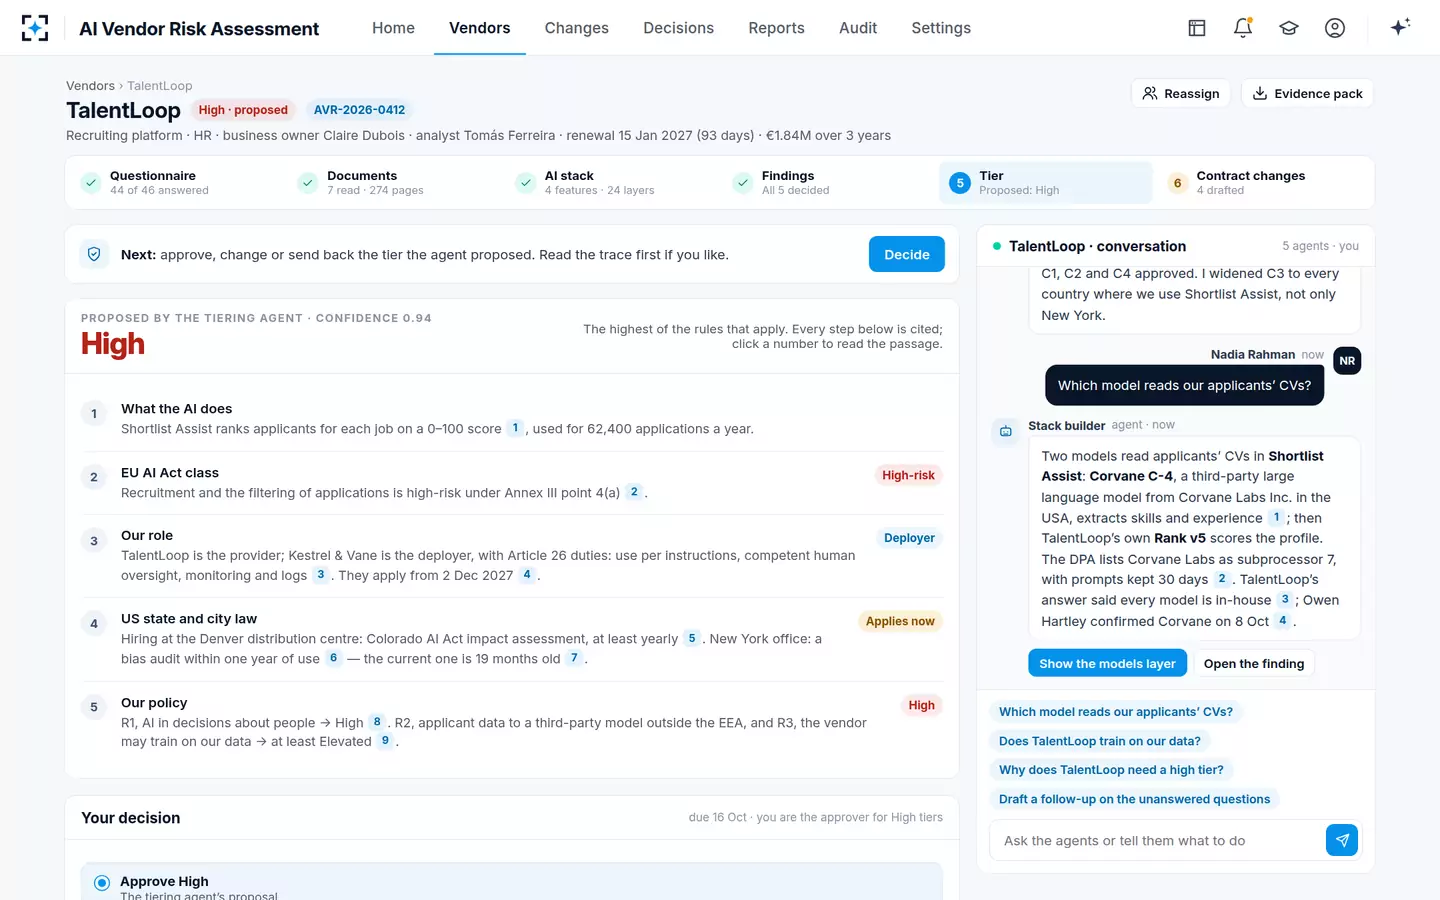Click the graduation cap learning icon
This screenshot has height=900, width=1440.
click(x=1289, y=28)
